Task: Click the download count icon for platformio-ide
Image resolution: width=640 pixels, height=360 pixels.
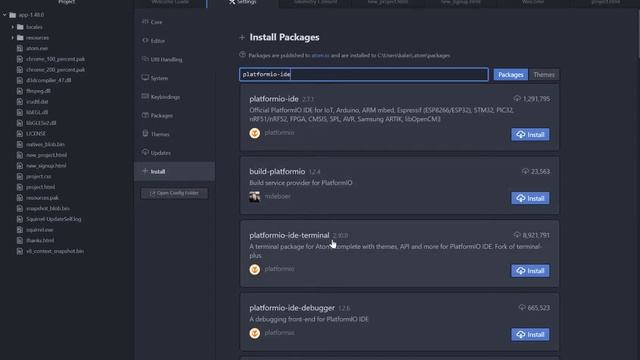Action: tap(517, 98)
